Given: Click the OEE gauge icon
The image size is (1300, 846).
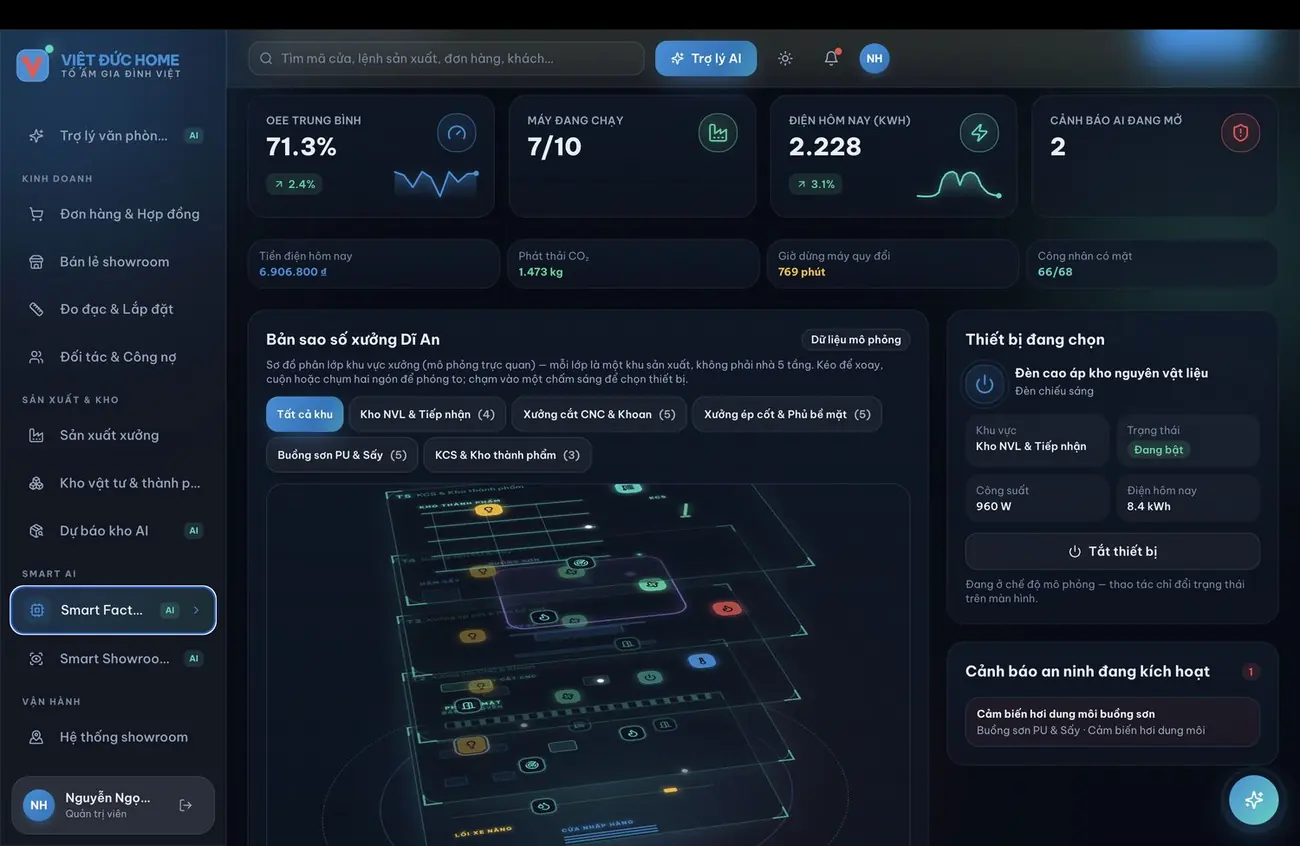Looking at the screenshot, I should click(x=456, y=133).
